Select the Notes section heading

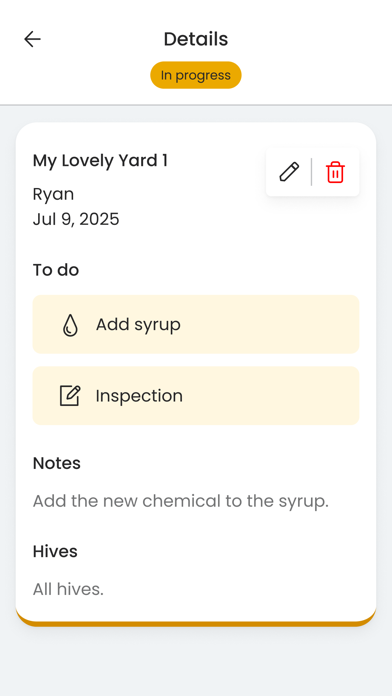pos(57,463)
